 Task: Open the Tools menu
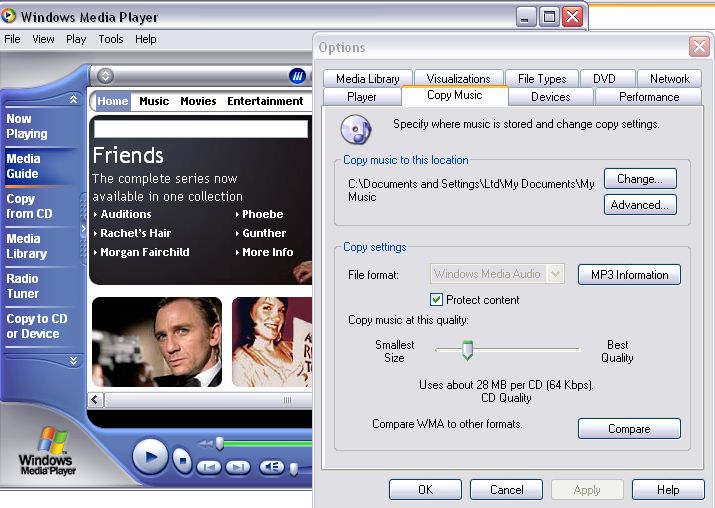tap(111, 39)
